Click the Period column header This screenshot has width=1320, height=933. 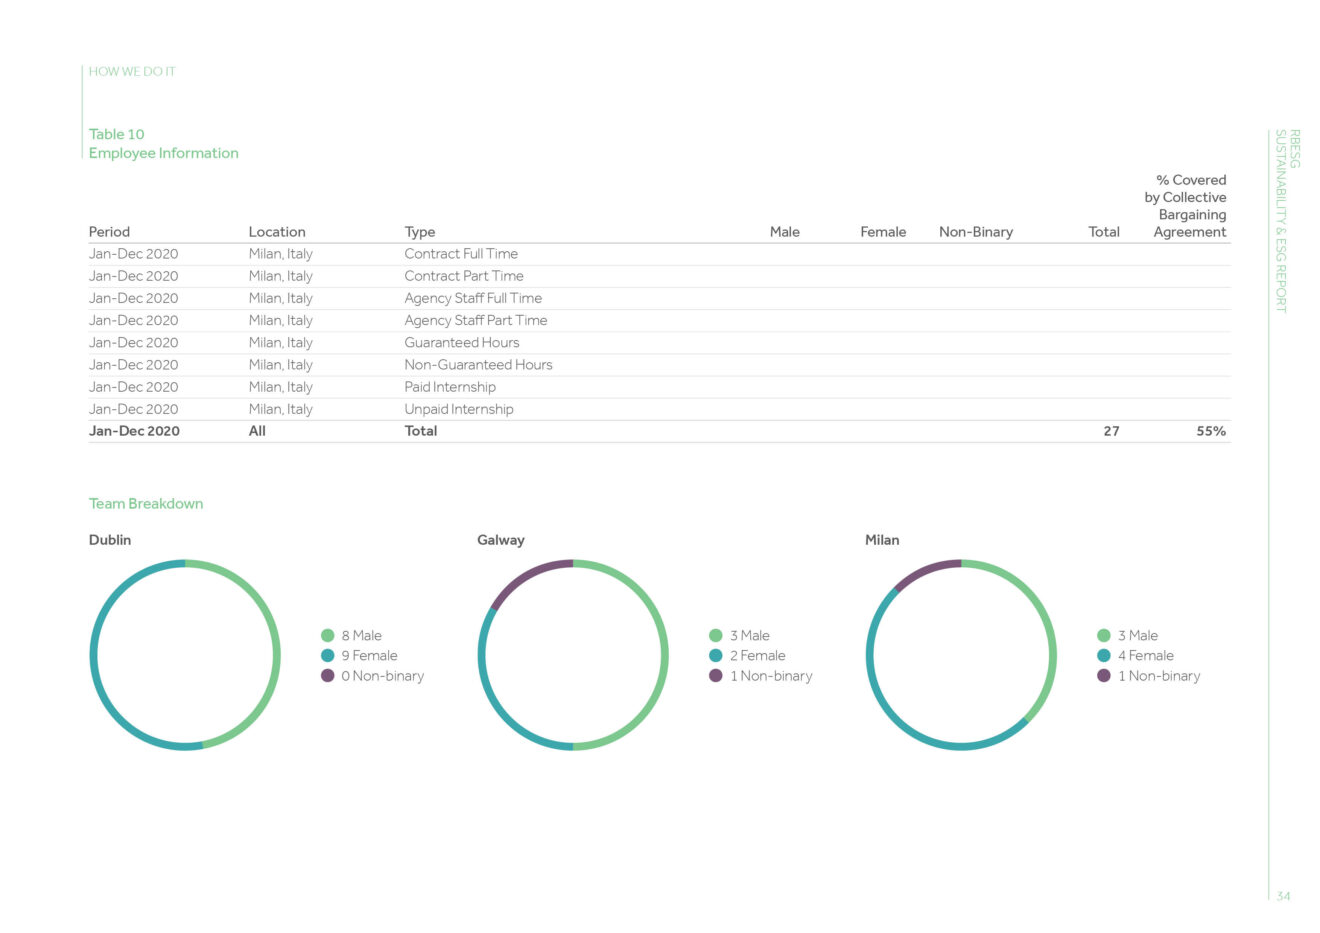109,231
